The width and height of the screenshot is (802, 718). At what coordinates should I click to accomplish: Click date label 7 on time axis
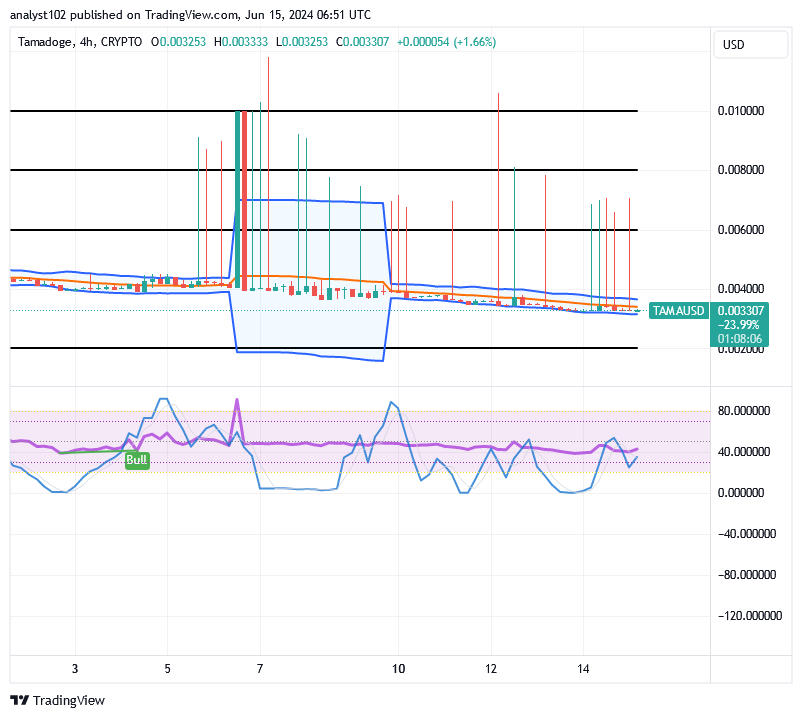pos(260,668)
